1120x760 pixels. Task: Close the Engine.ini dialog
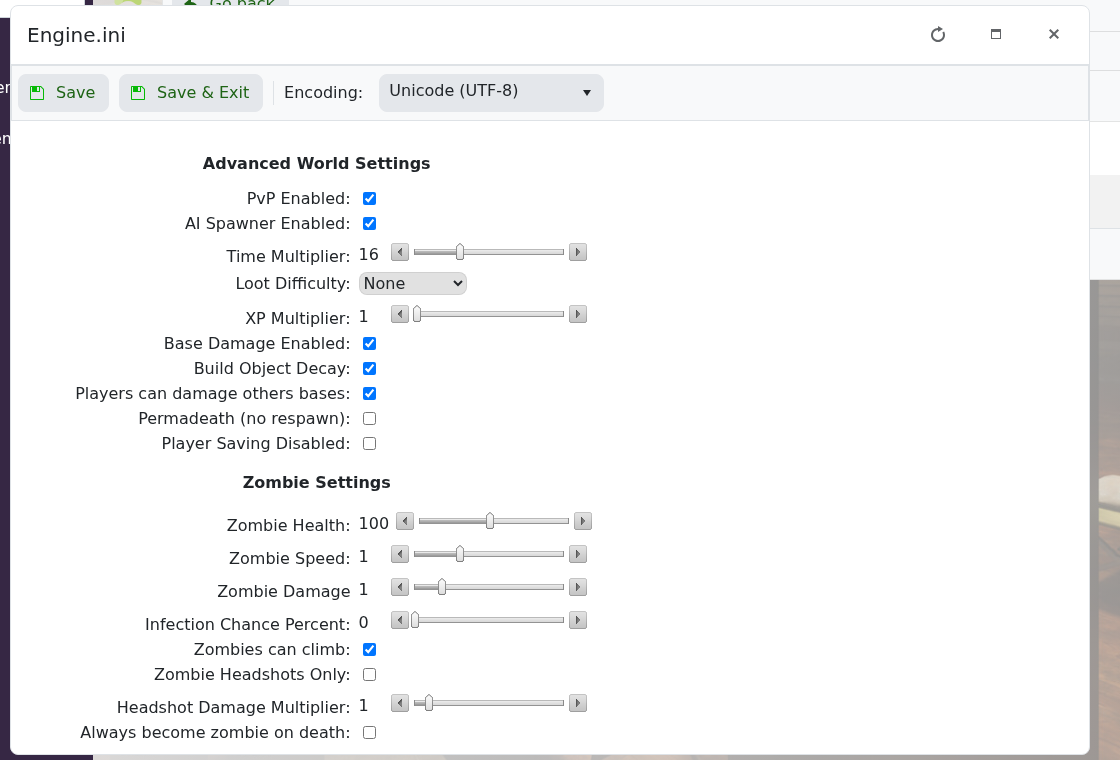pos(1054,34)
